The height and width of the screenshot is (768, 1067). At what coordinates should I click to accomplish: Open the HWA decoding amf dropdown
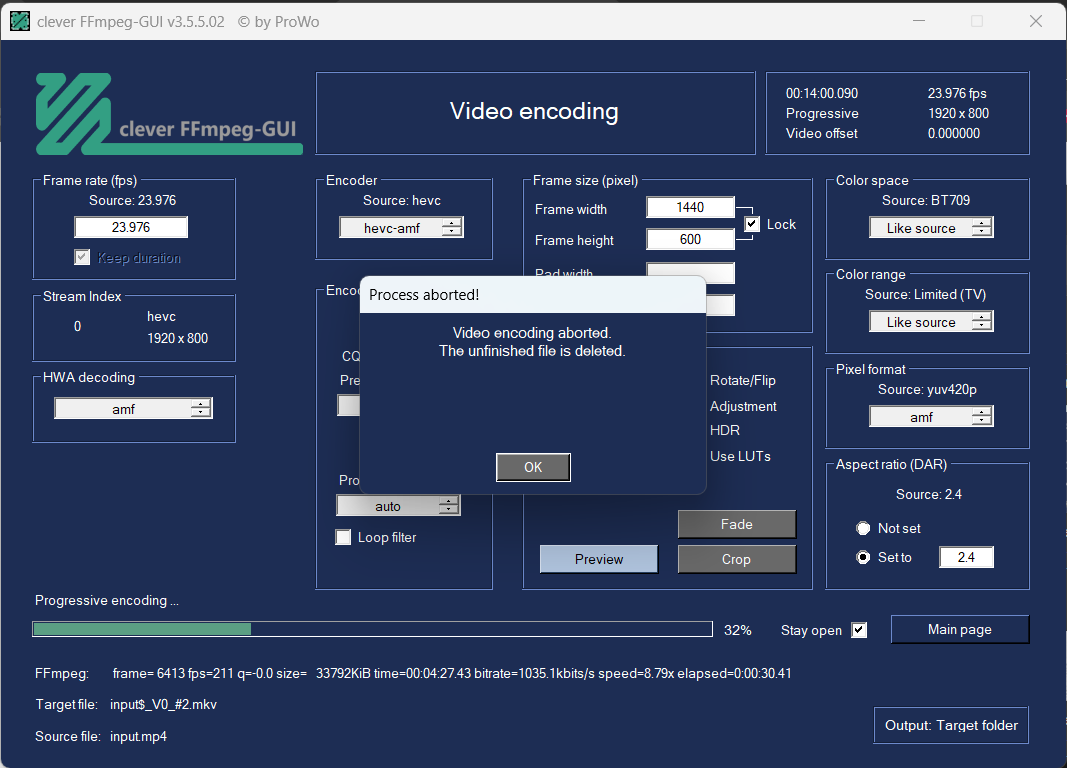coord(133,409)
